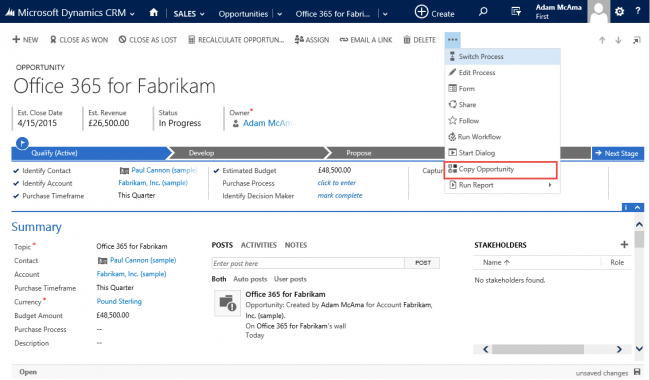Select Follow in the overflow menu

pos(502,121)
